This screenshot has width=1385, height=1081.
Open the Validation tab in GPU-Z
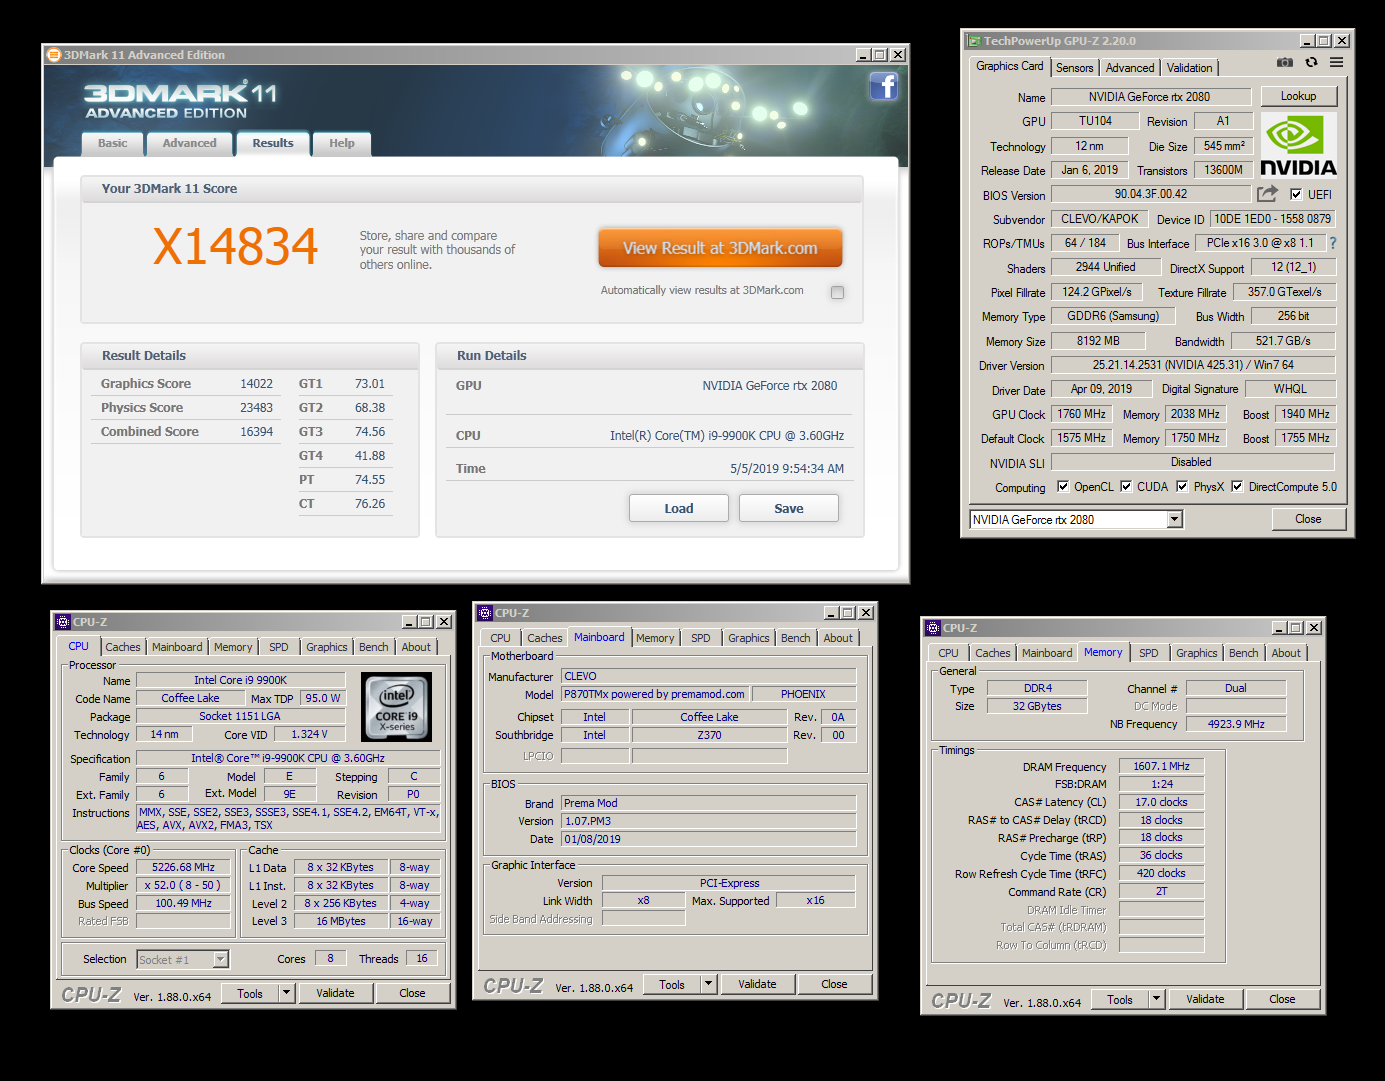pyautogui.click(x=1190, y=68)
